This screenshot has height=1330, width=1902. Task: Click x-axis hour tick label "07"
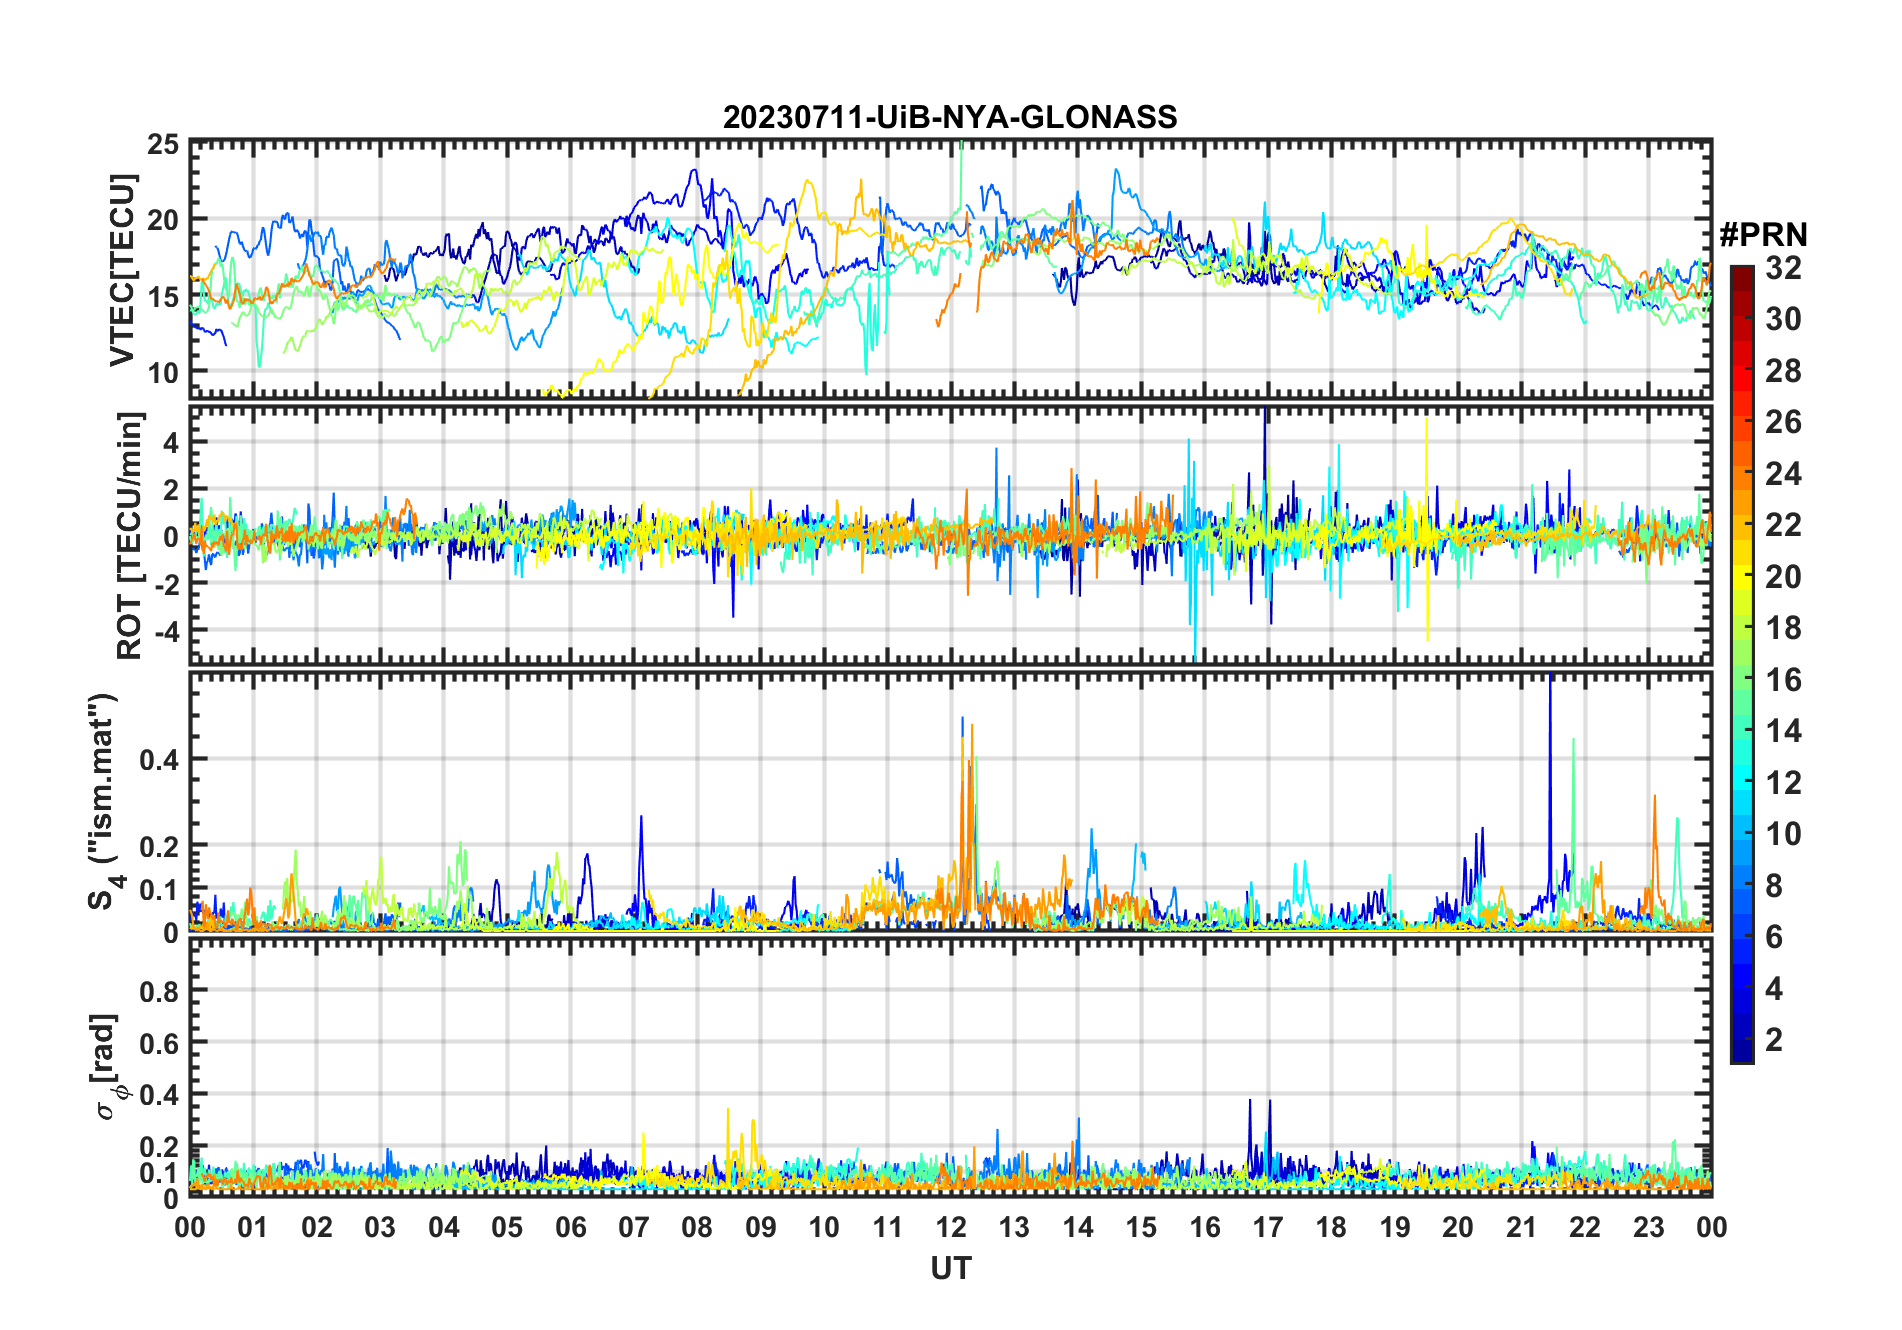(x=634, y=1227)
